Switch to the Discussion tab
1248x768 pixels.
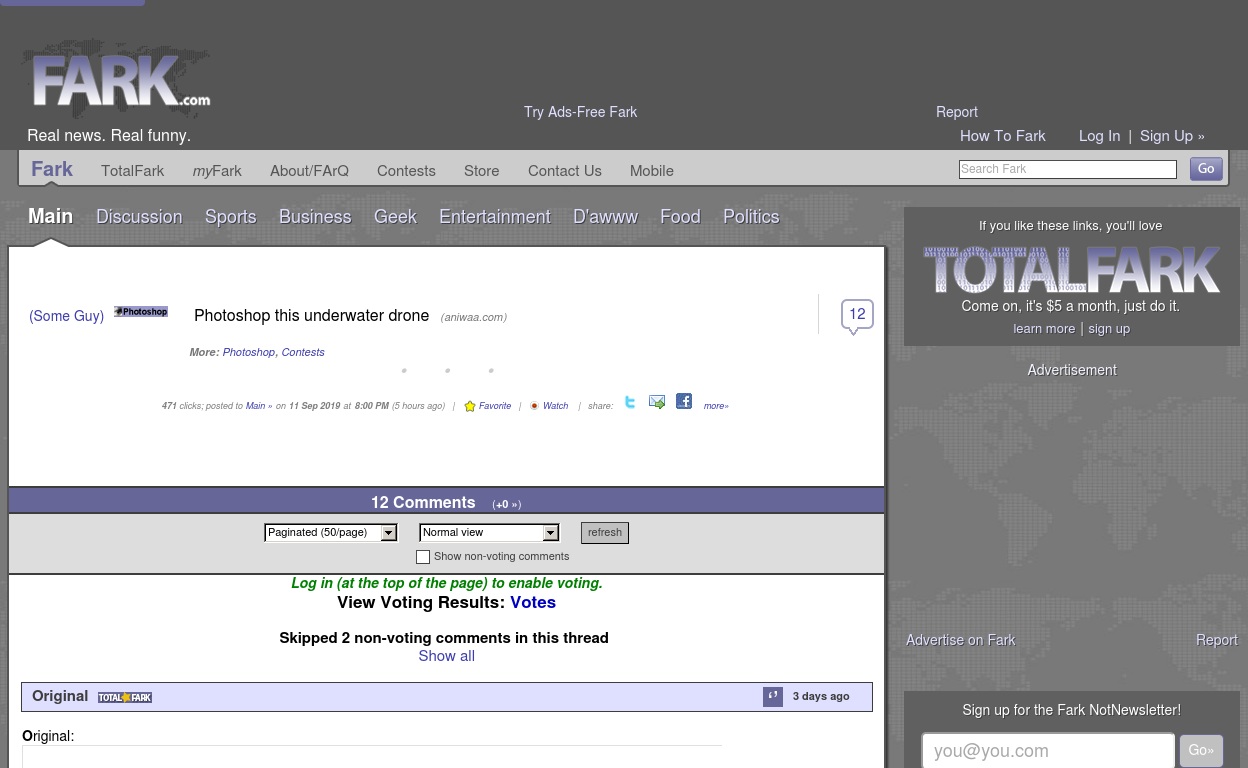139,217
